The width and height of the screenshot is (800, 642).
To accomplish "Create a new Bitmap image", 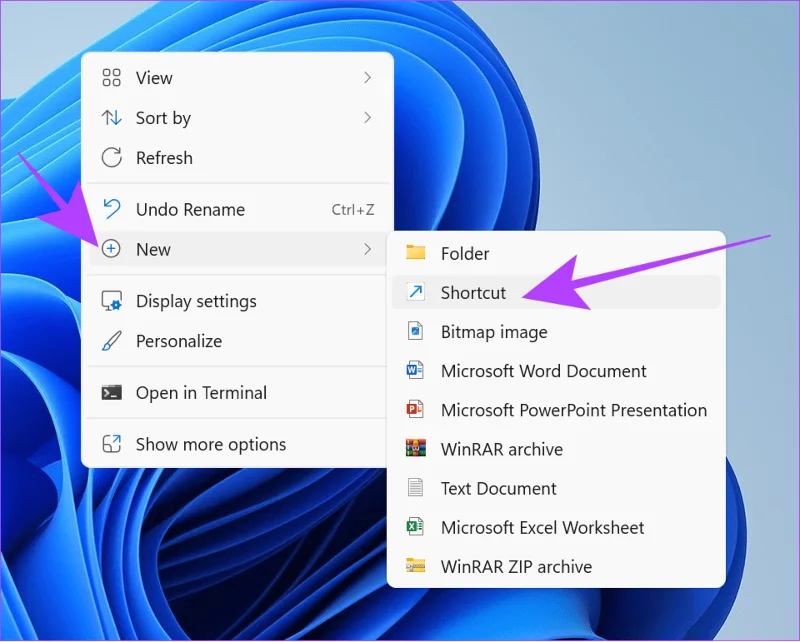I will click(556, 331).
